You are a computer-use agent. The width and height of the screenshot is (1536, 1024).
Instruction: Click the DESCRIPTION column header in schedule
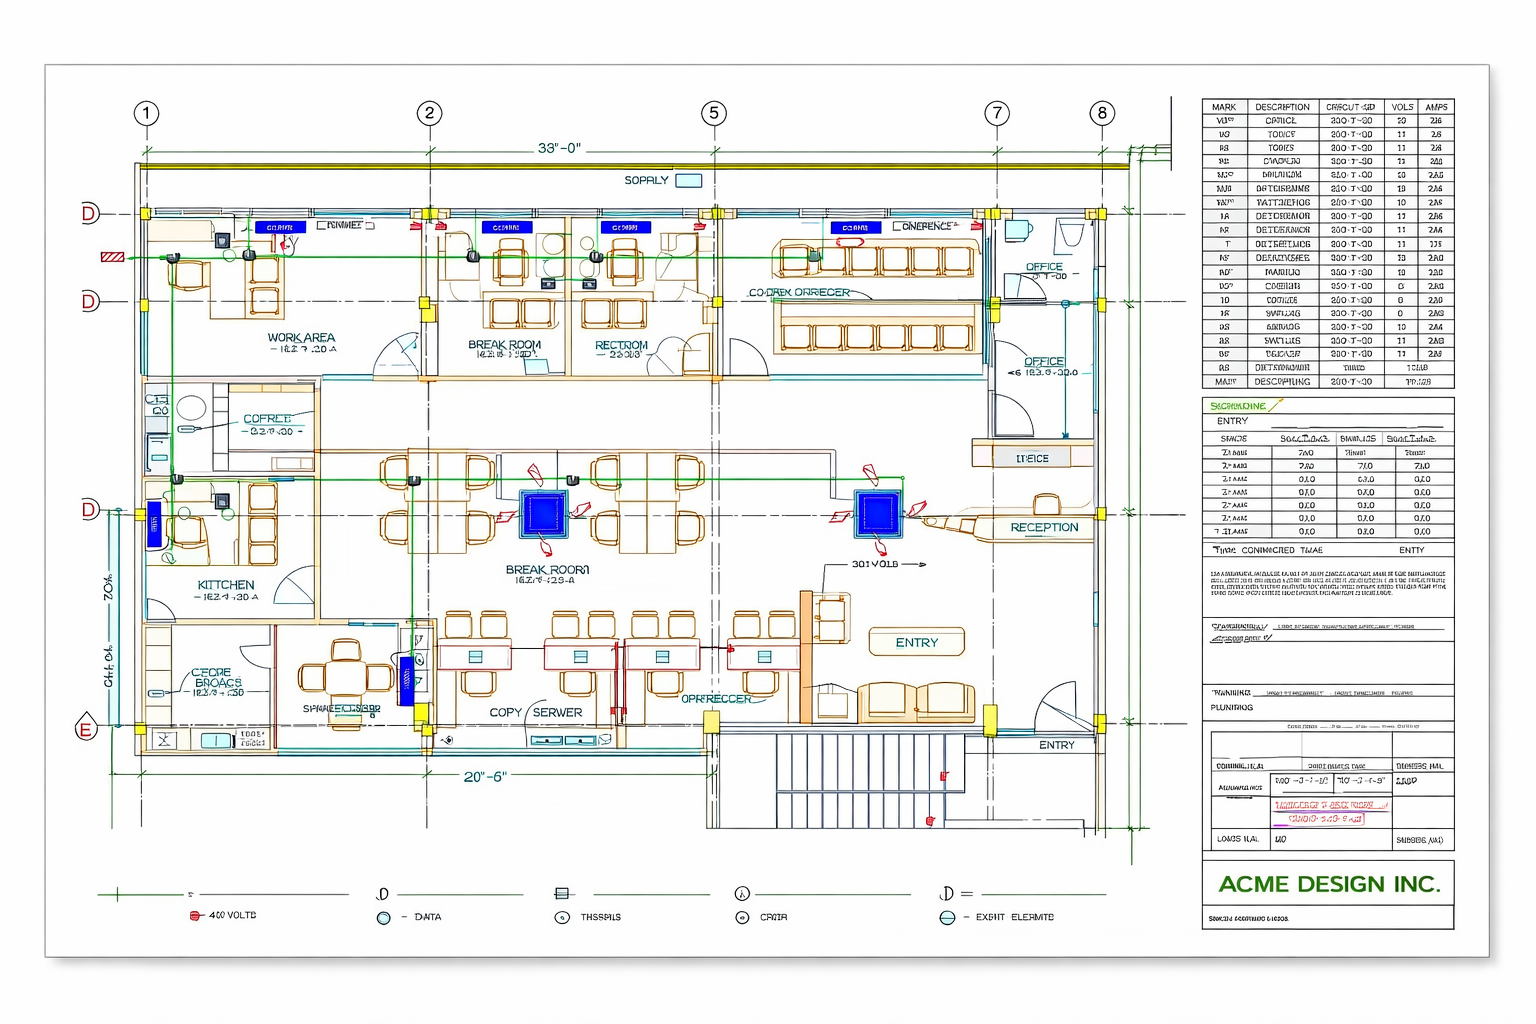[1282, 107]
